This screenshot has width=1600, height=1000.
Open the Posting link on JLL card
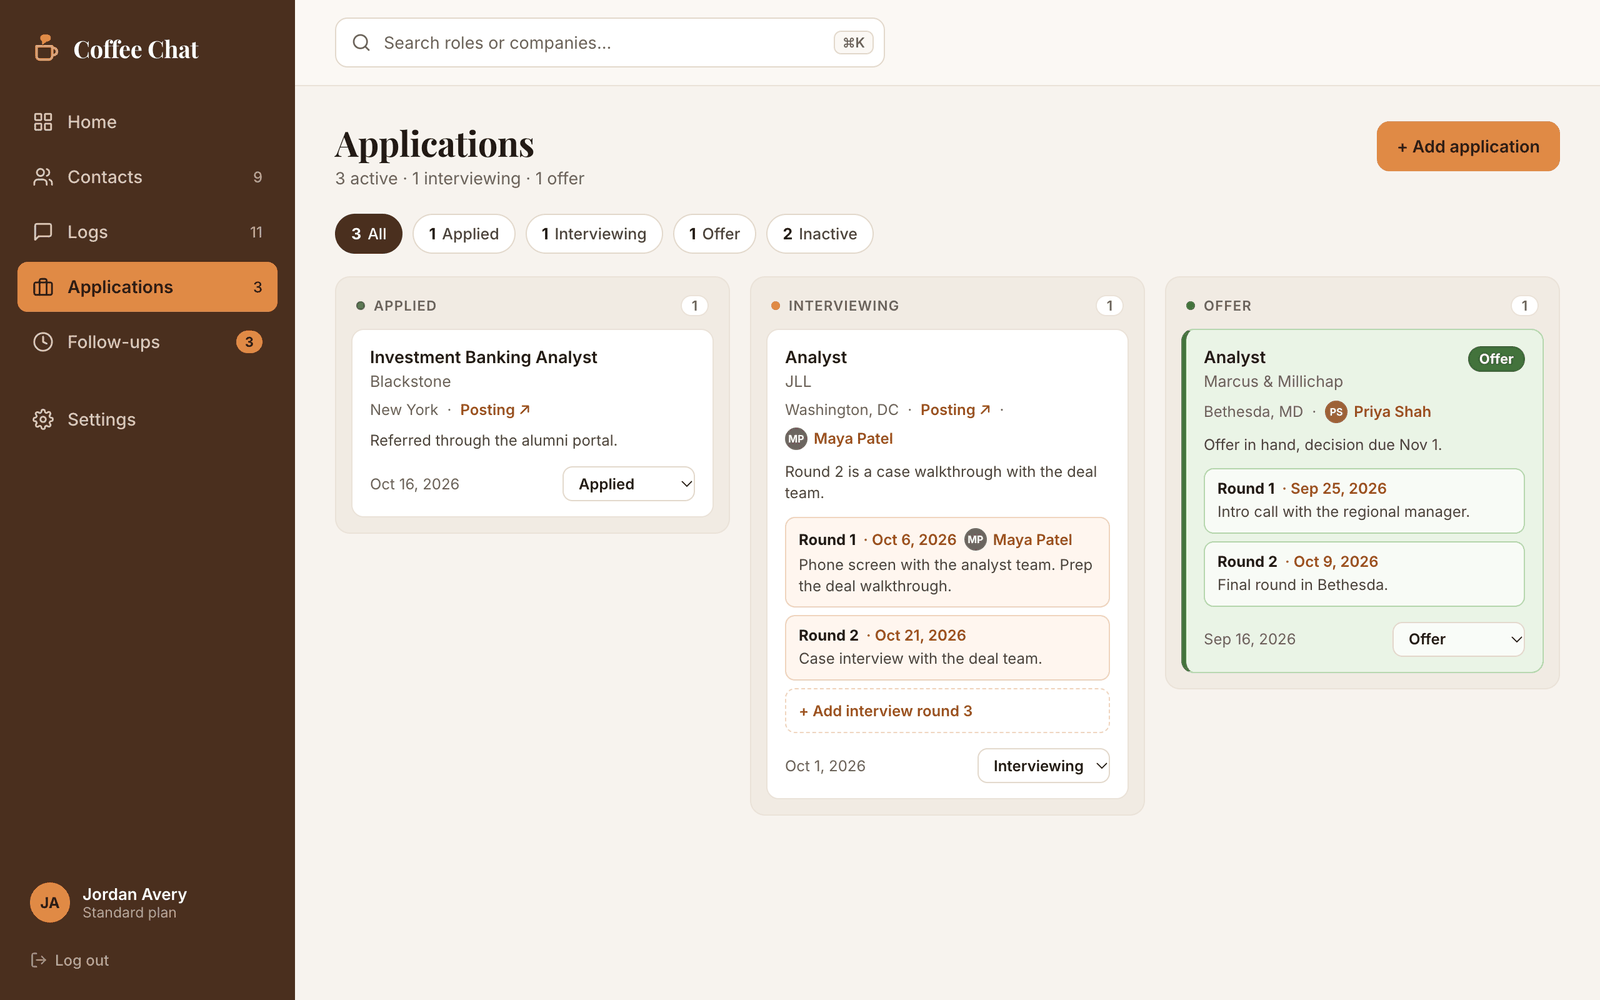[955, 410]
